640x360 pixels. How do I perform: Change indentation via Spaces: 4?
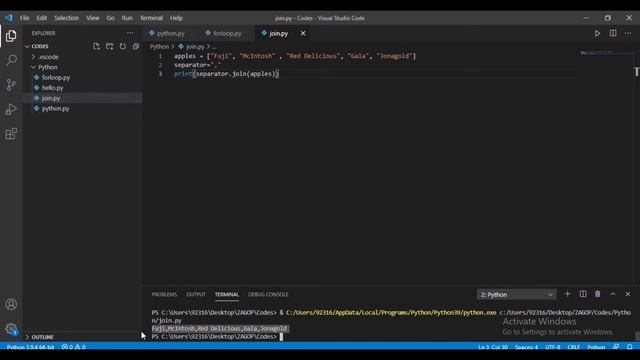click(526, 347)
